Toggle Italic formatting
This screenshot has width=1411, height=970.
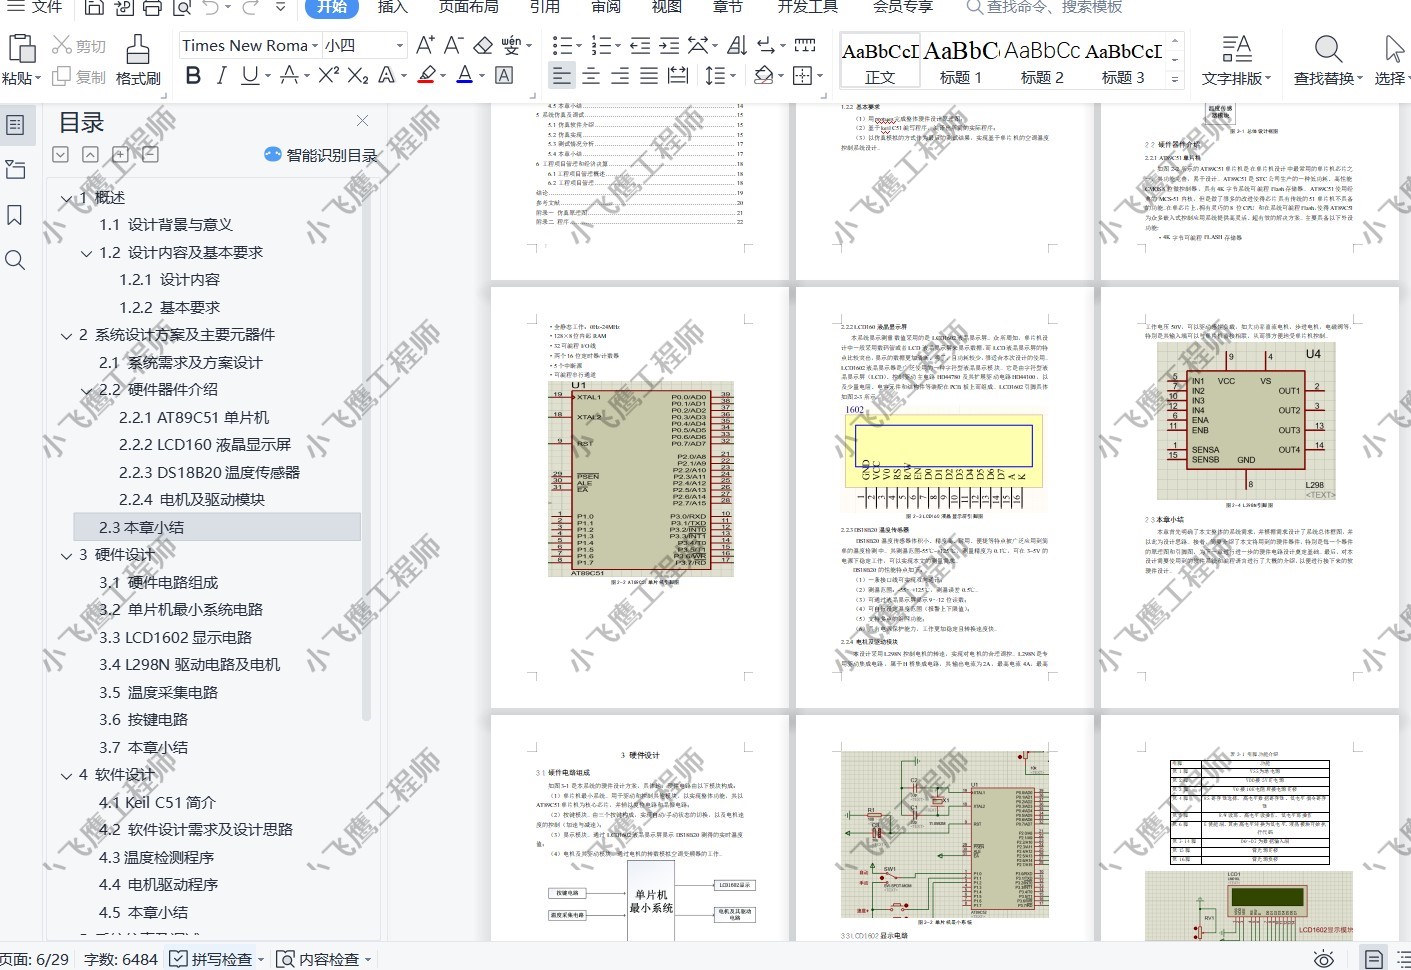pyautogui.click(x=221, y=75)
